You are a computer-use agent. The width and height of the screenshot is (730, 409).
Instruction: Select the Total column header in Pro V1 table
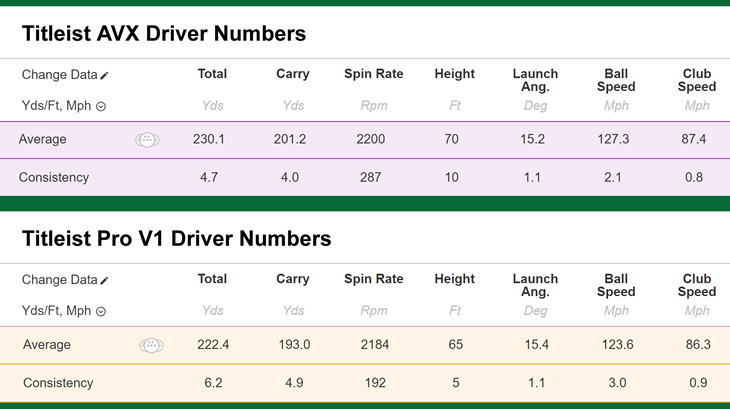[212, 279]
